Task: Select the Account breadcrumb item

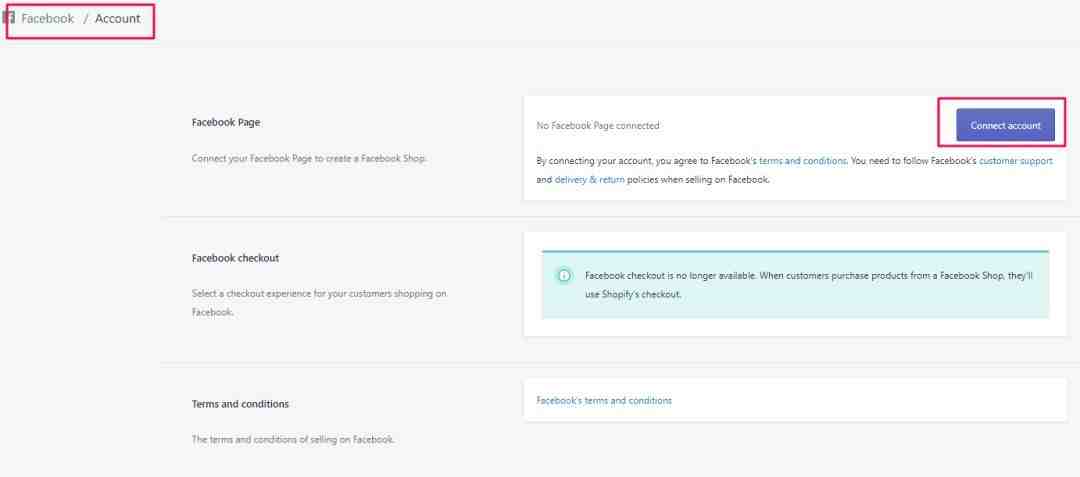Action: (x=118, y=19)
